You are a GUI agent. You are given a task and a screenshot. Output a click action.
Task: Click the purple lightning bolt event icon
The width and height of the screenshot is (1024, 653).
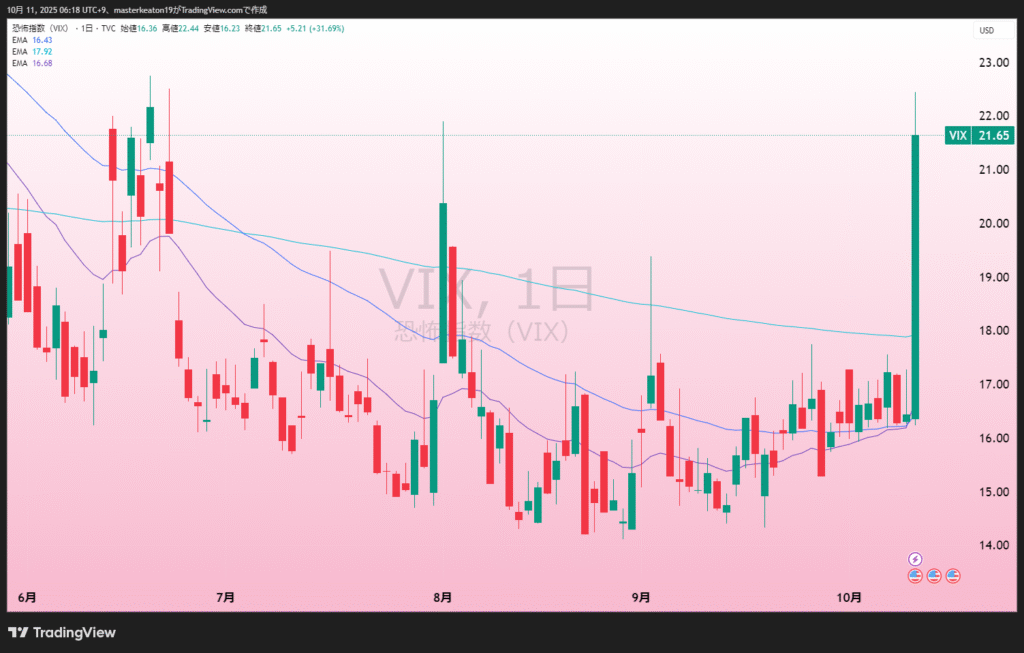(914, 559)
